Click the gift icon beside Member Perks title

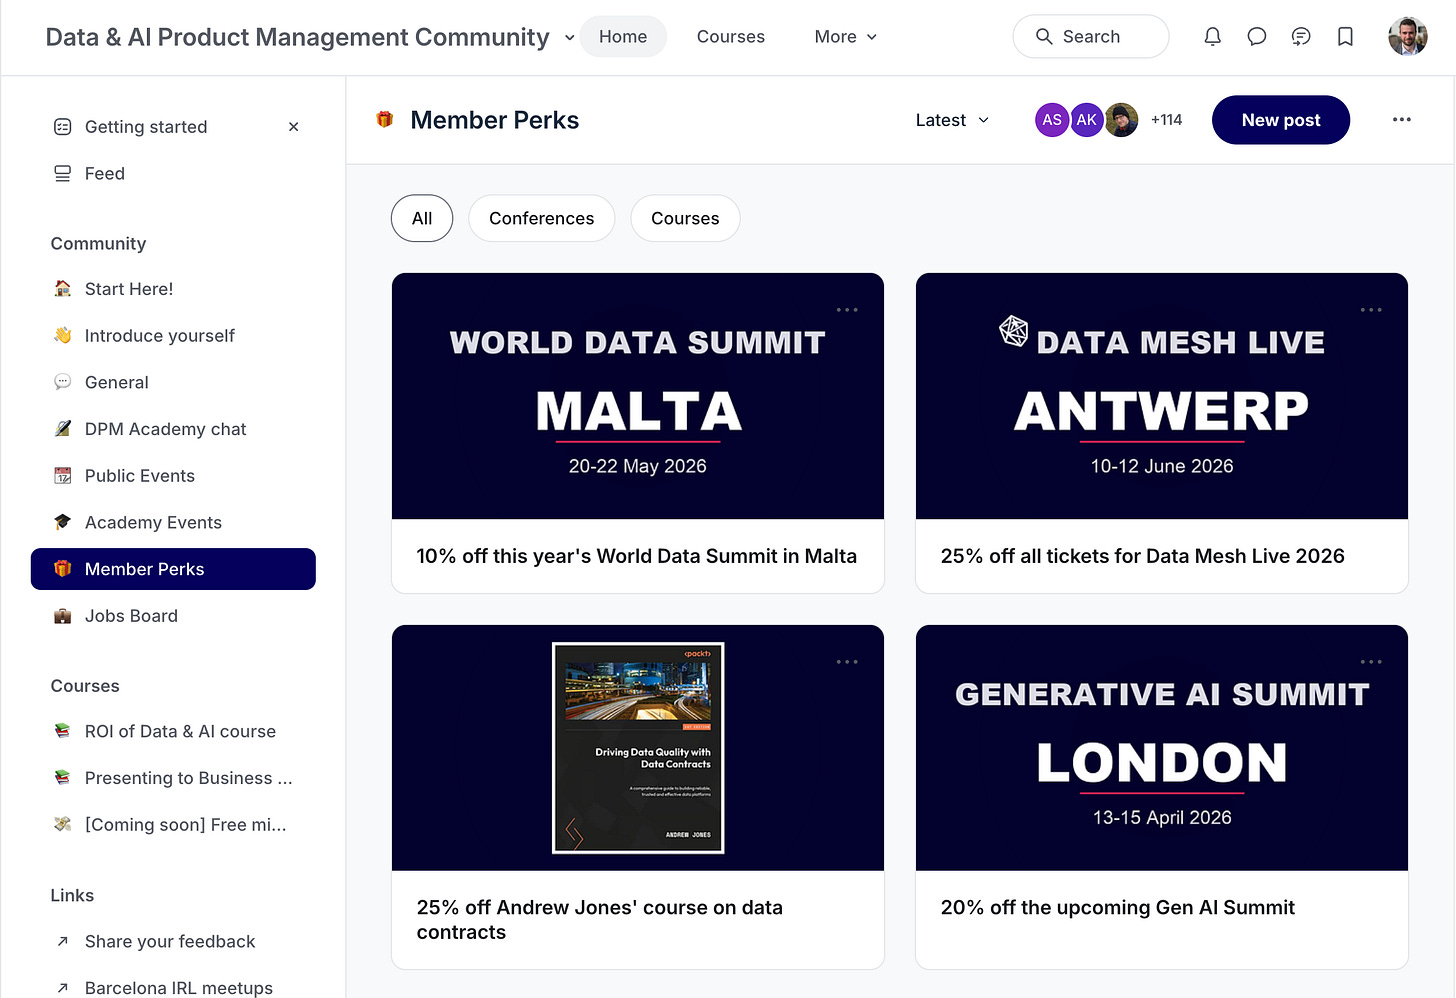385,120
